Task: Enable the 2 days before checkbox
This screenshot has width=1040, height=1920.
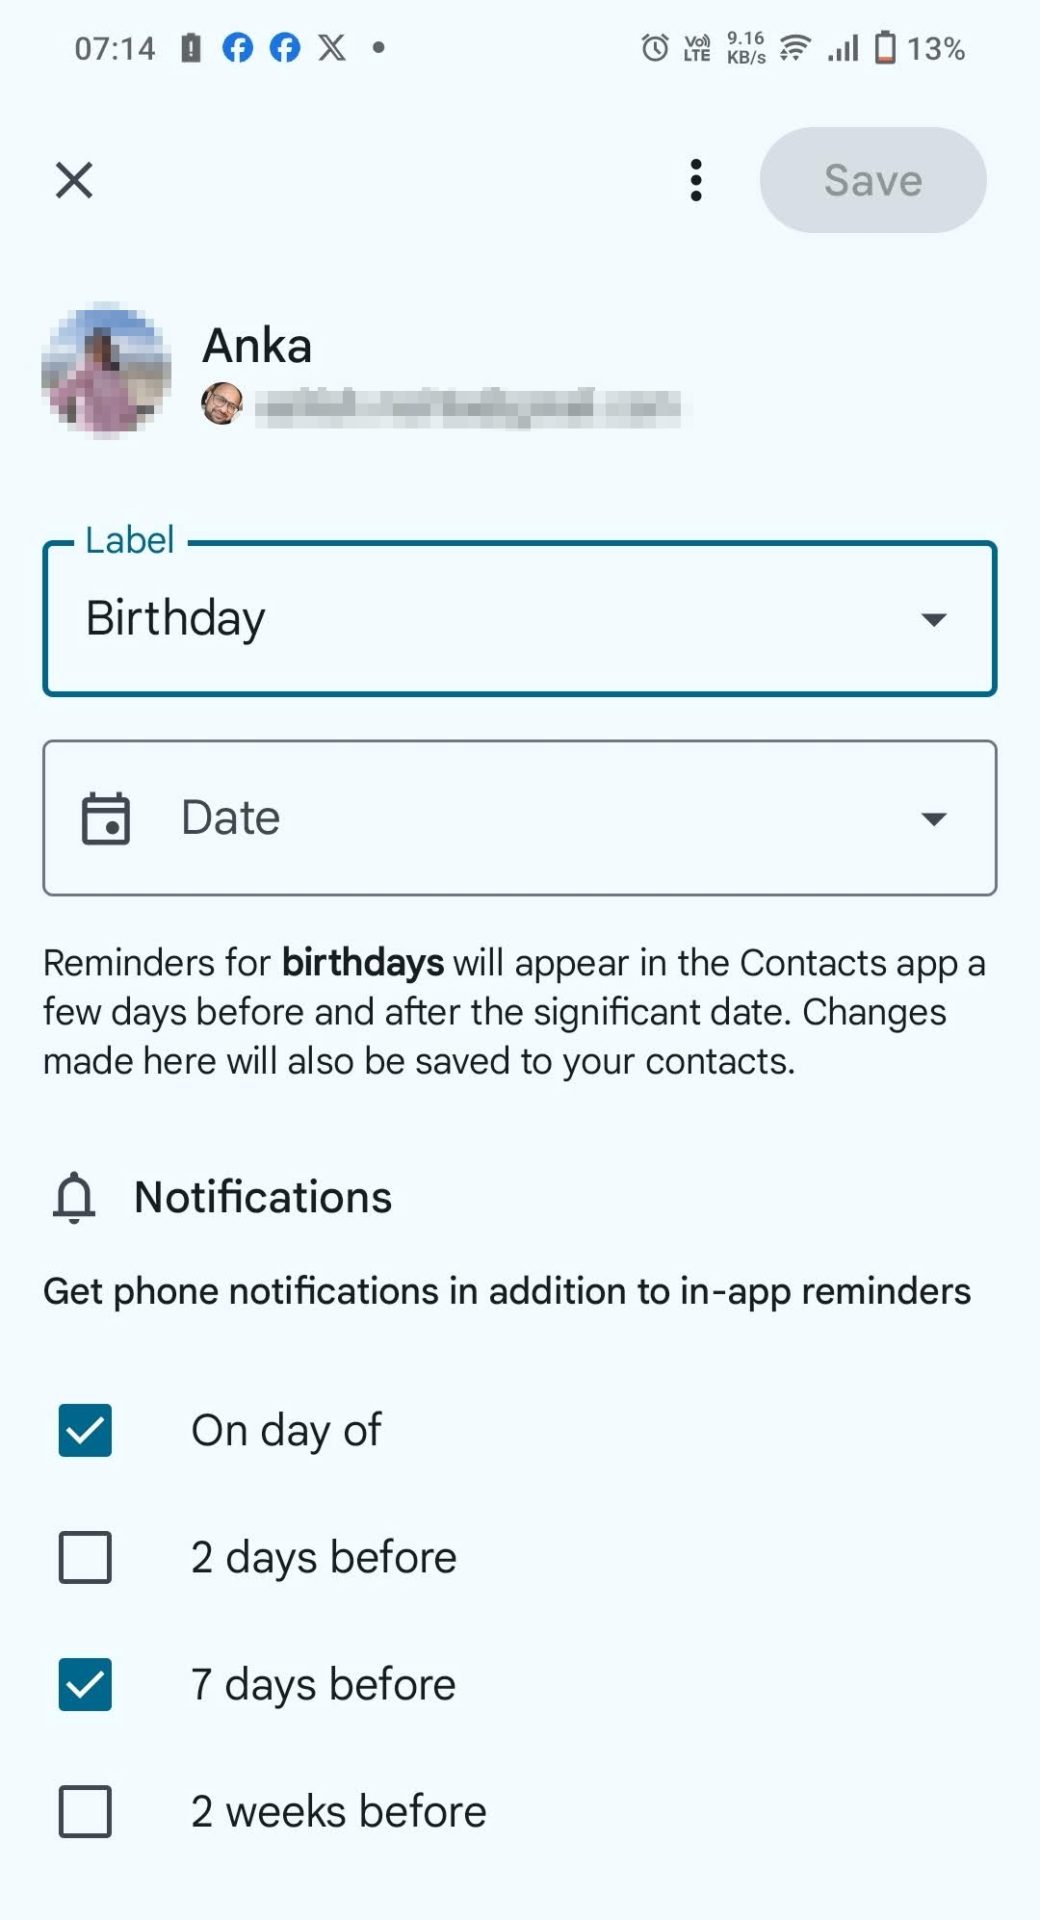Action: click(x=85, y=1557)
